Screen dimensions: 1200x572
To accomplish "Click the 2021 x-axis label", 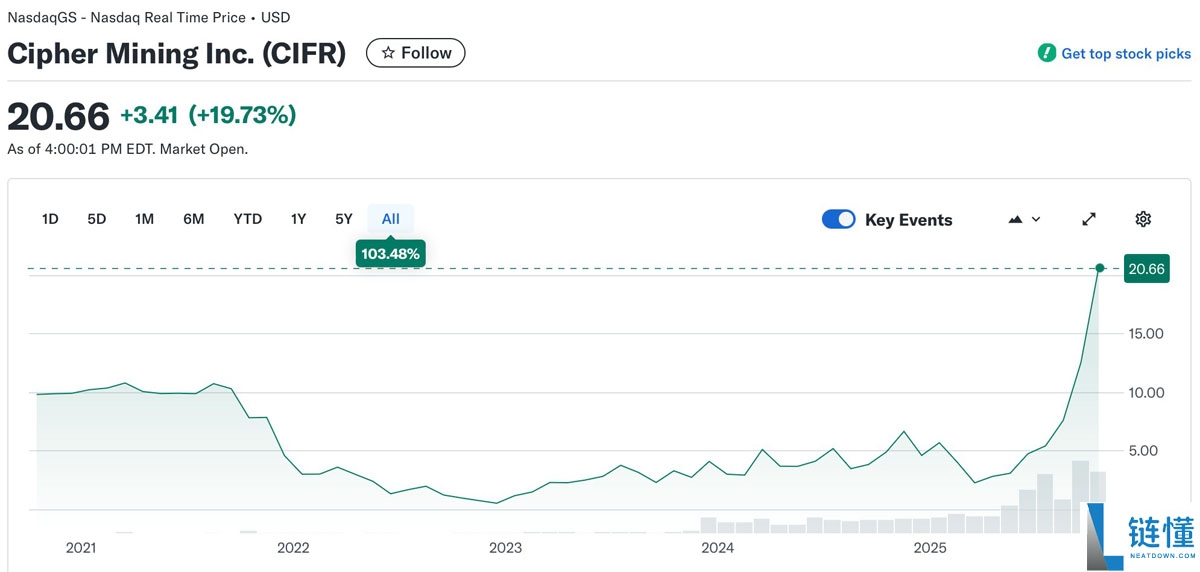I will pos(81,548).
